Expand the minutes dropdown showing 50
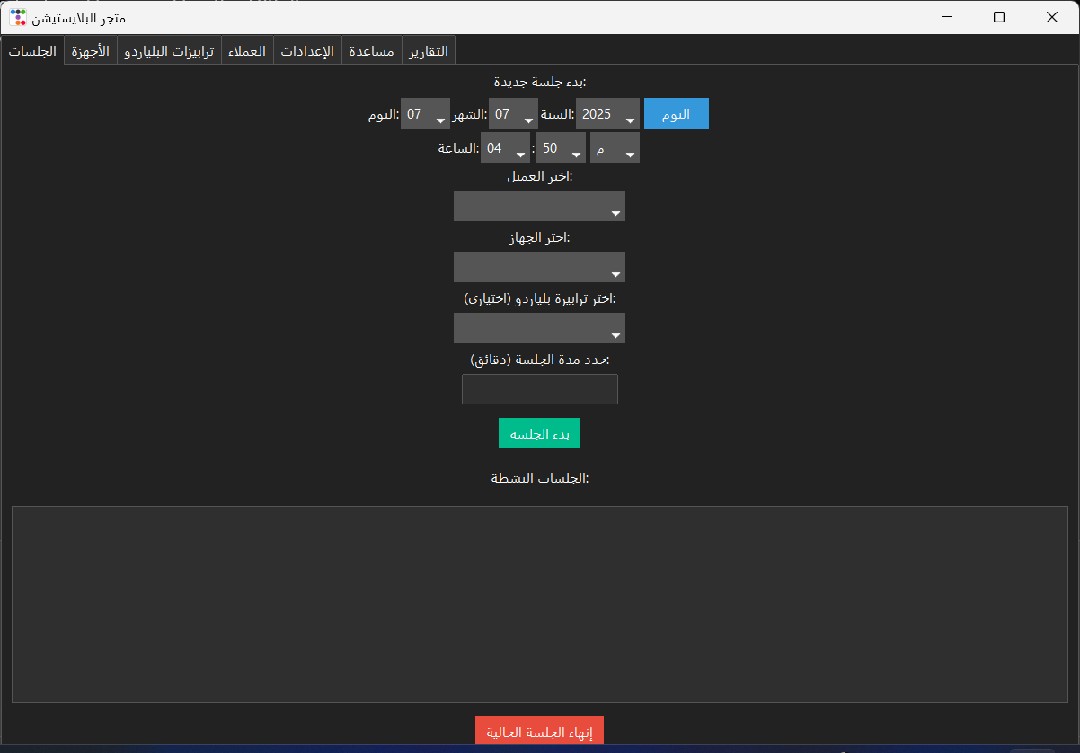 tap(561, 149)
